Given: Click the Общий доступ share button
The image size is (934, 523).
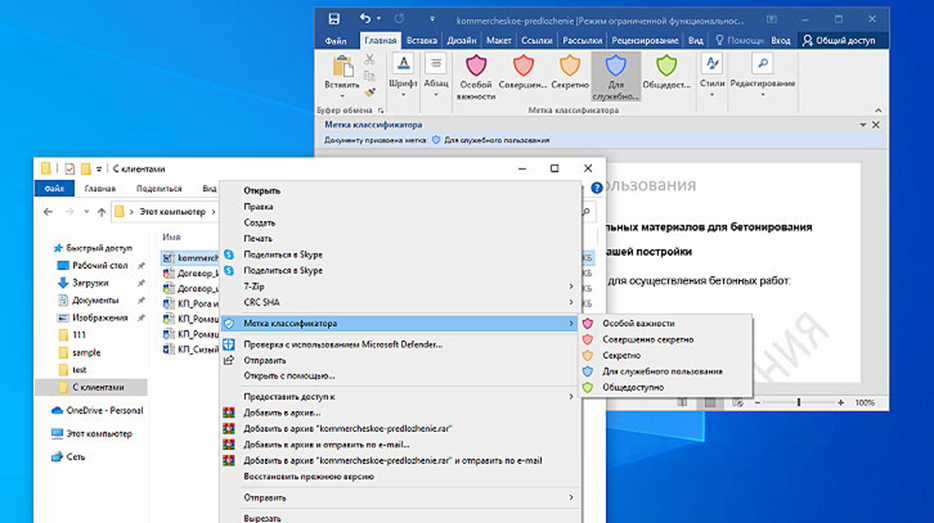Looking at the screenshot, I should click(839, 41).
